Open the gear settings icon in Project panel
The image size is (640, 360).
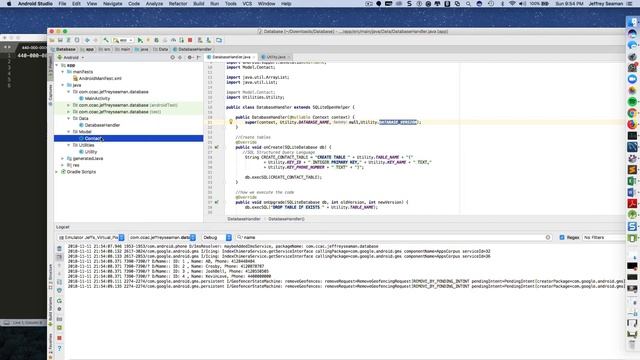[x=190, y=58]
